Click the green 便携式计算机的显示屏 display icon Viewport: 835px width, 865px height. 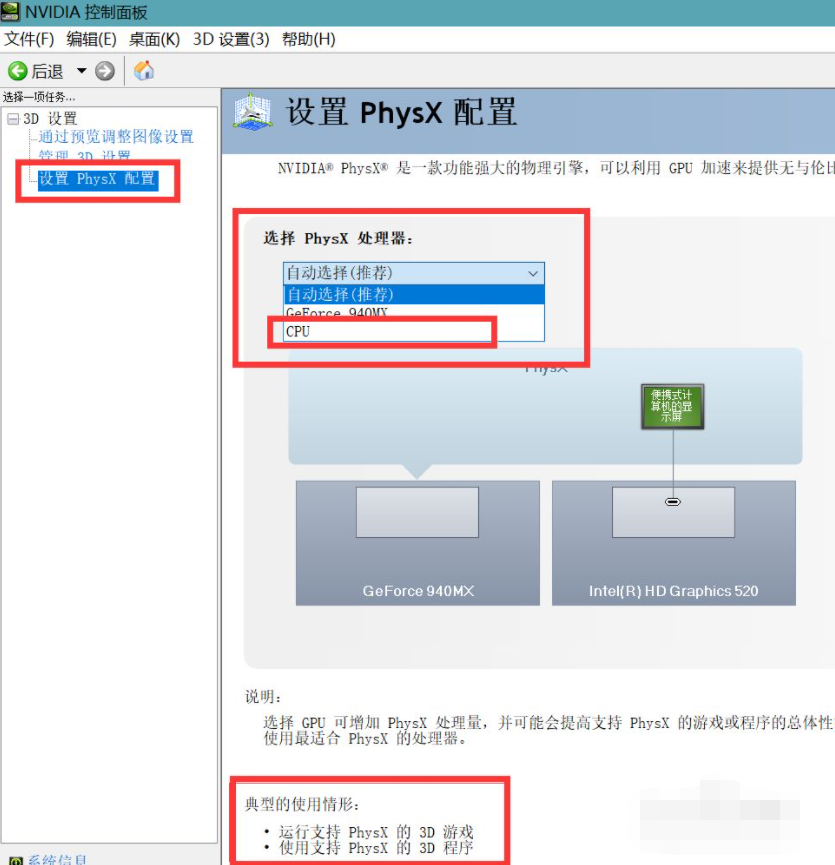pyautogui.click(x=672, y=407)
